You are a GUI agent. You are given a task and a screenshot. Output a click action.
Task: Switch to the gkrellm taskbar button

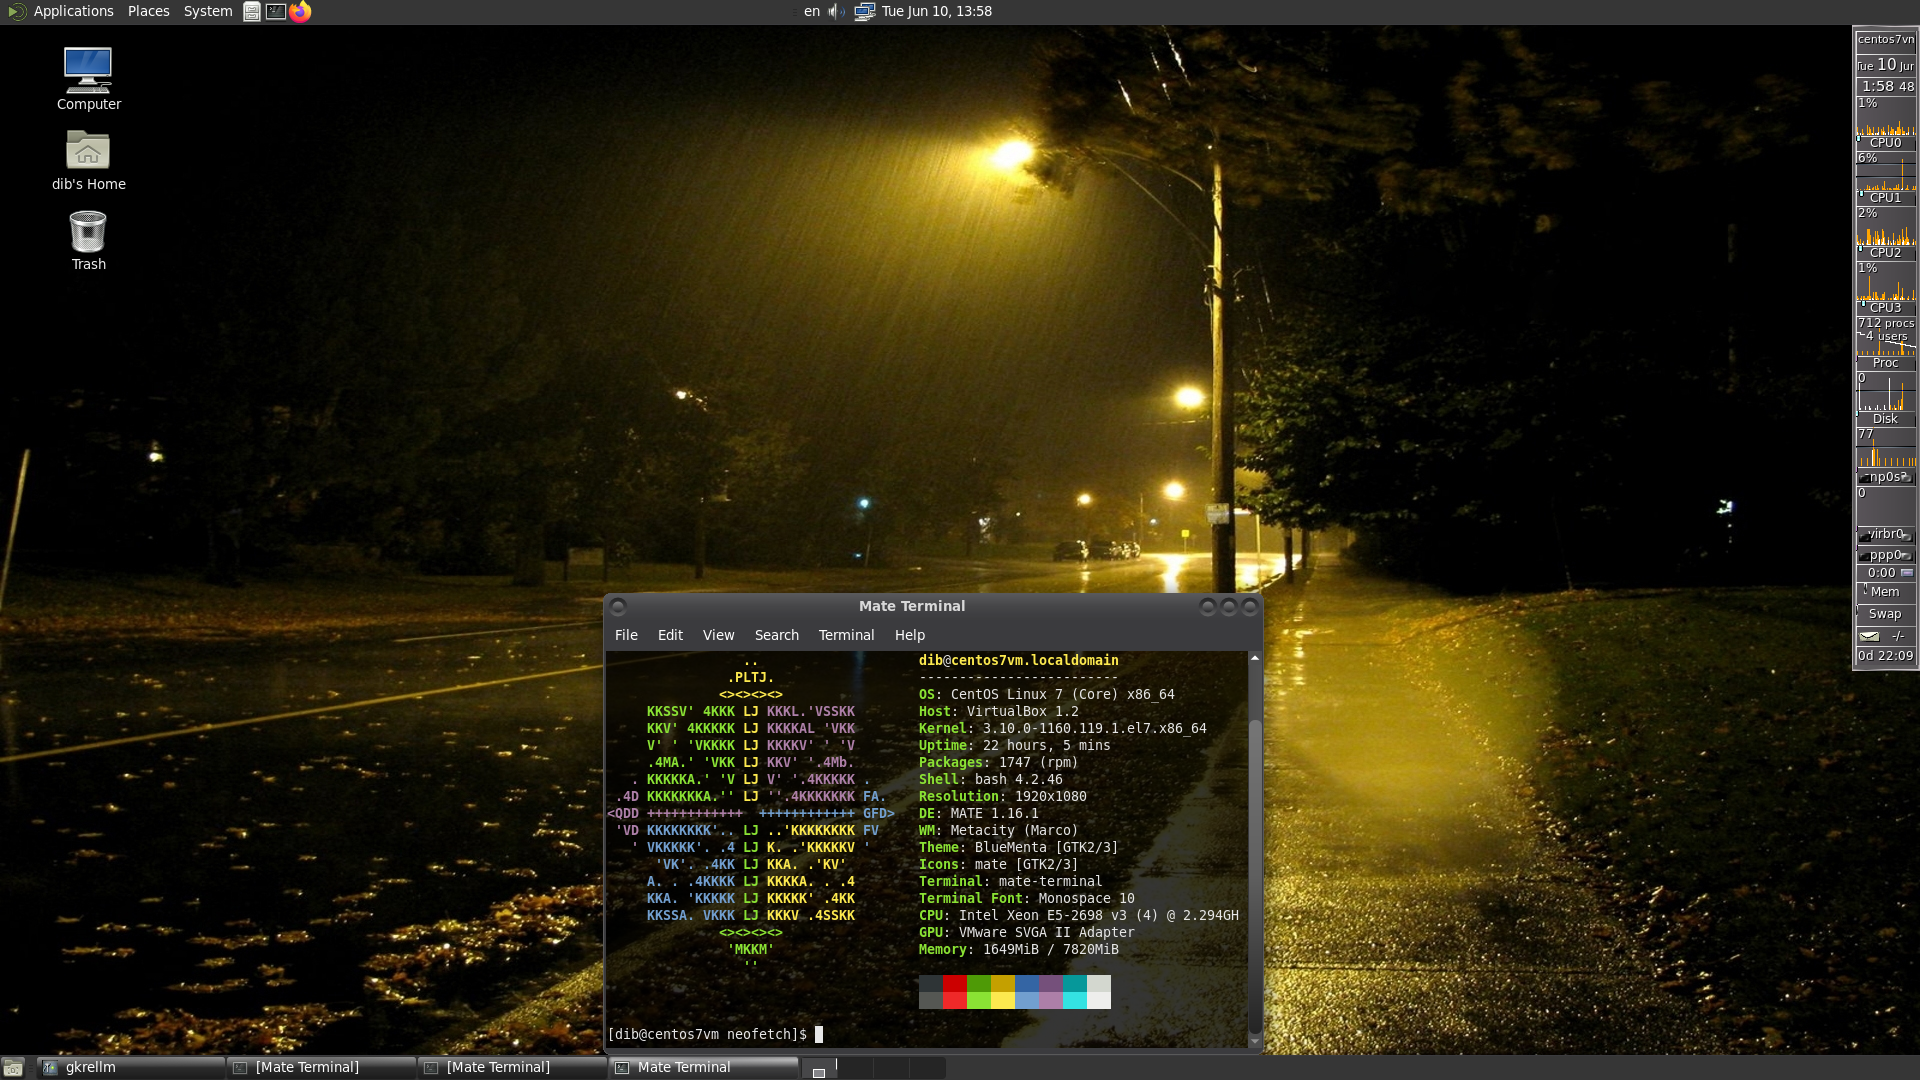point(131,1068)
